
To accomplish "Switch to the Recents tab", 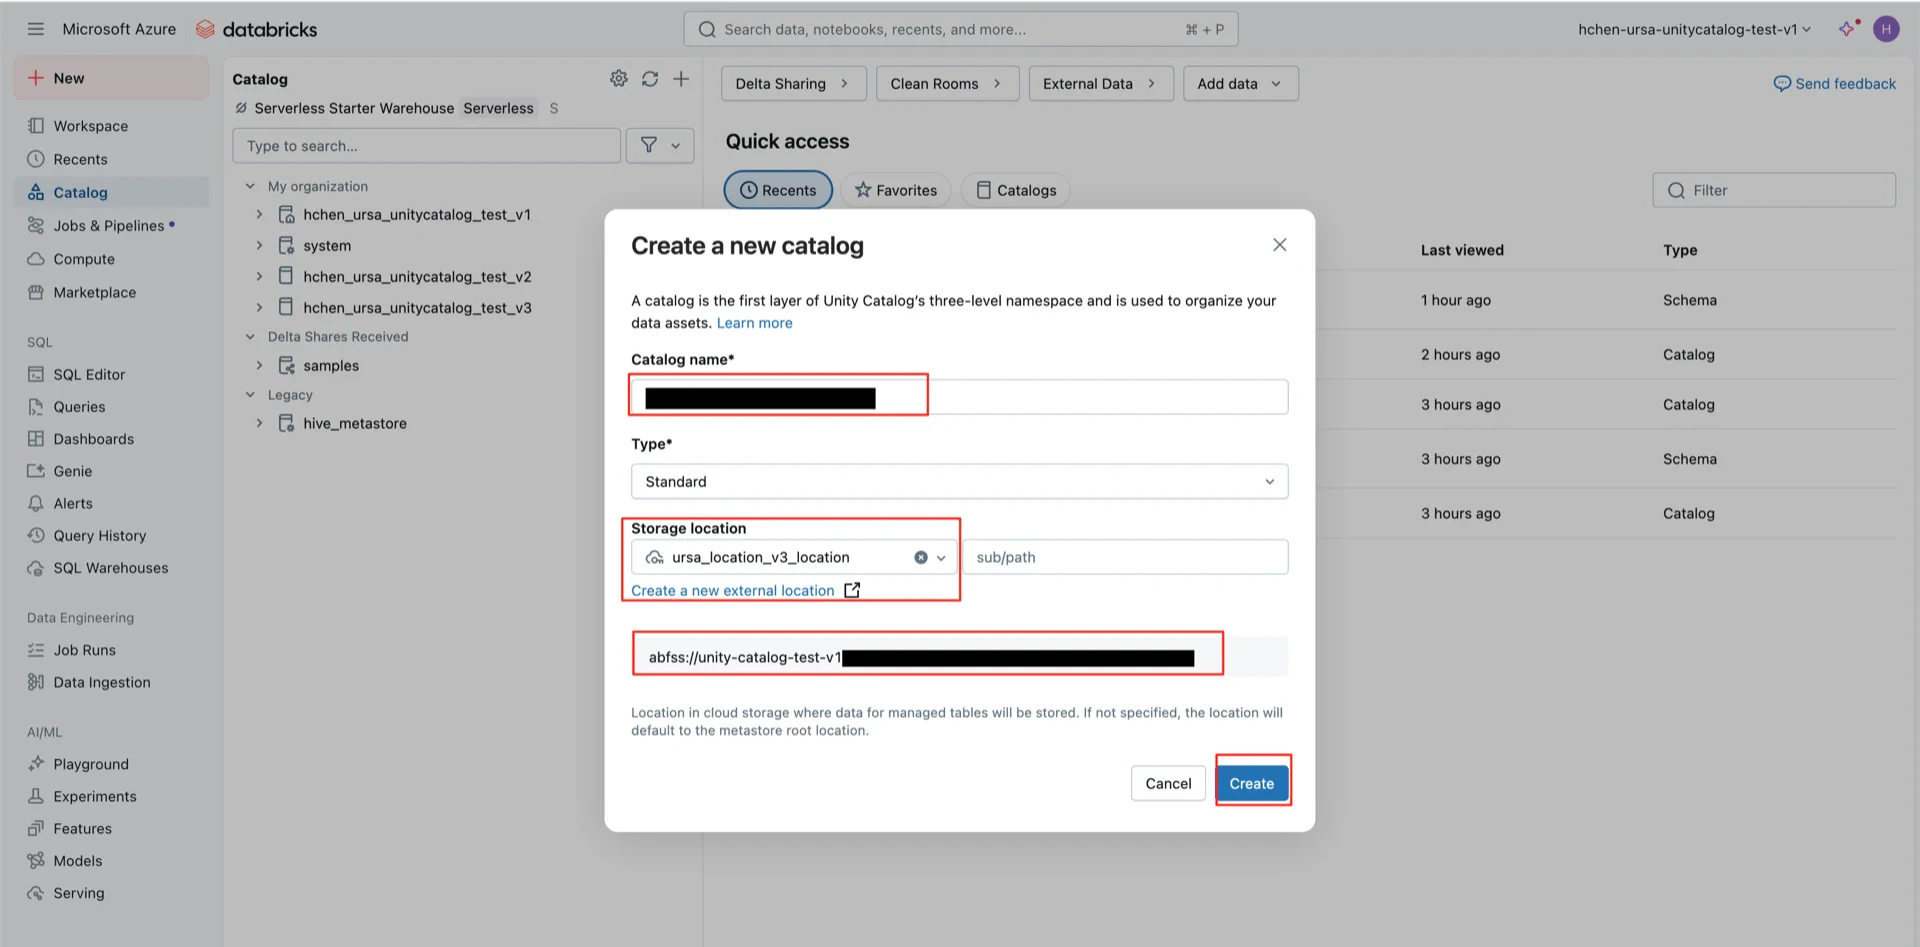I will click(778, 190).
